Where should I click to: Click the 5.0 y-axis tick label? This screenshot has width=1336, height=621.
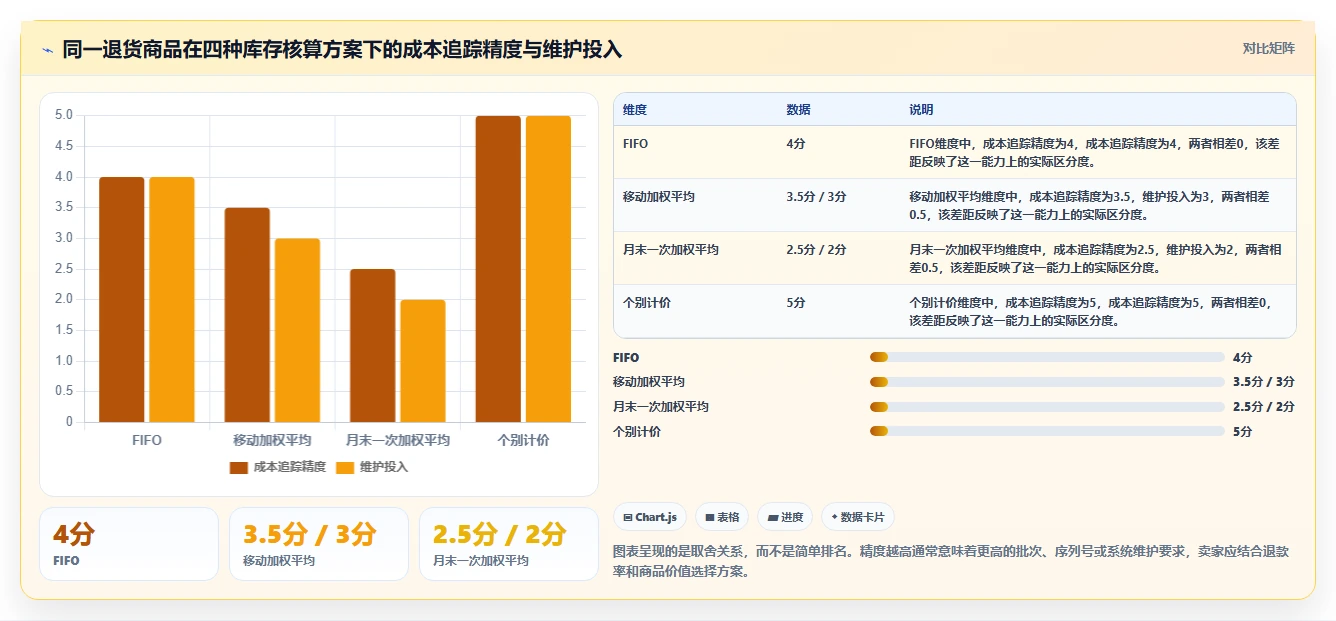click(64, 115)
